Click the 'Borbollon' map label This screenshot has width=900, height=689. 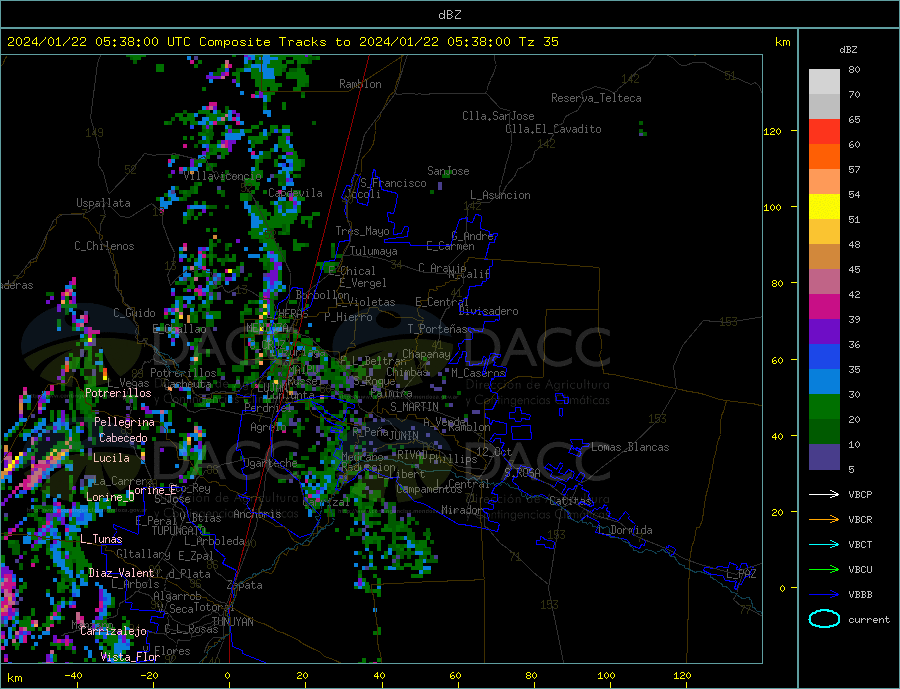(322, 295)
